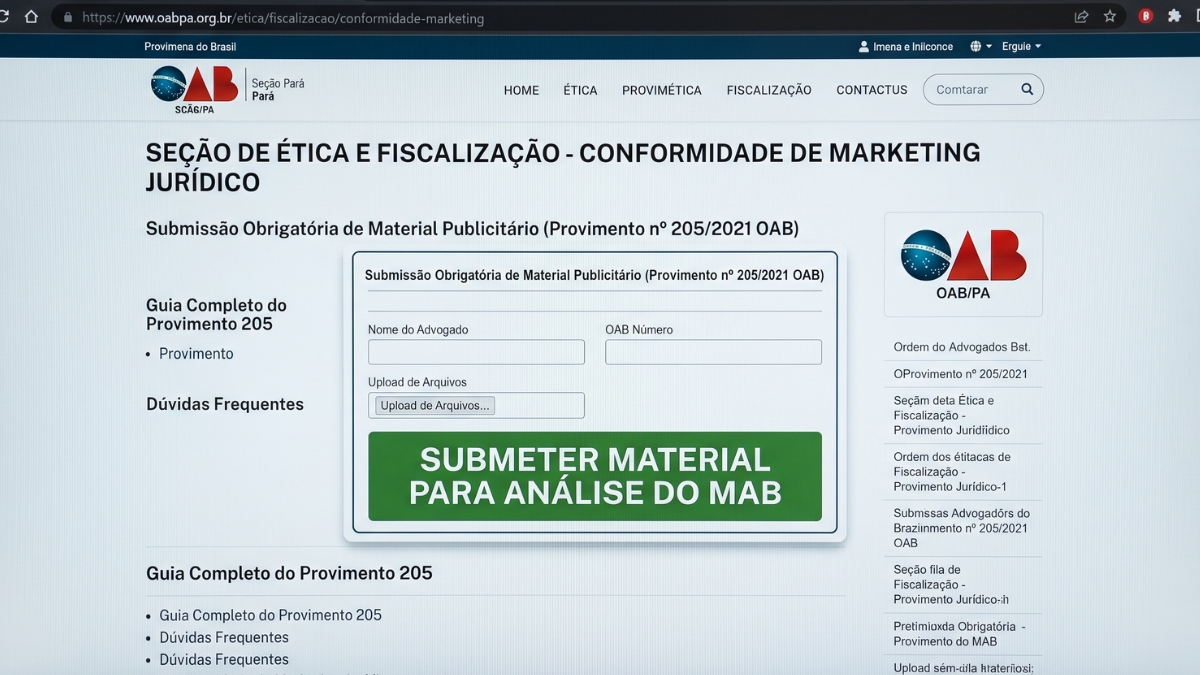This screenshot has width=1200, height=675.
Task: Open the OProvimento nº 205/2021 sidebar link
Action: pos(960,374)
